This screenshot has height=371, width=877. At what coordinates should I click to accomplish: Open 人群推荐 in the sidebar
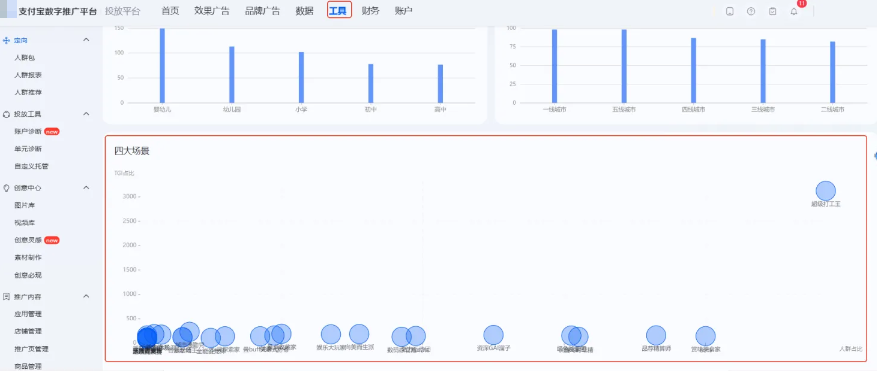(x=29, y=92)
